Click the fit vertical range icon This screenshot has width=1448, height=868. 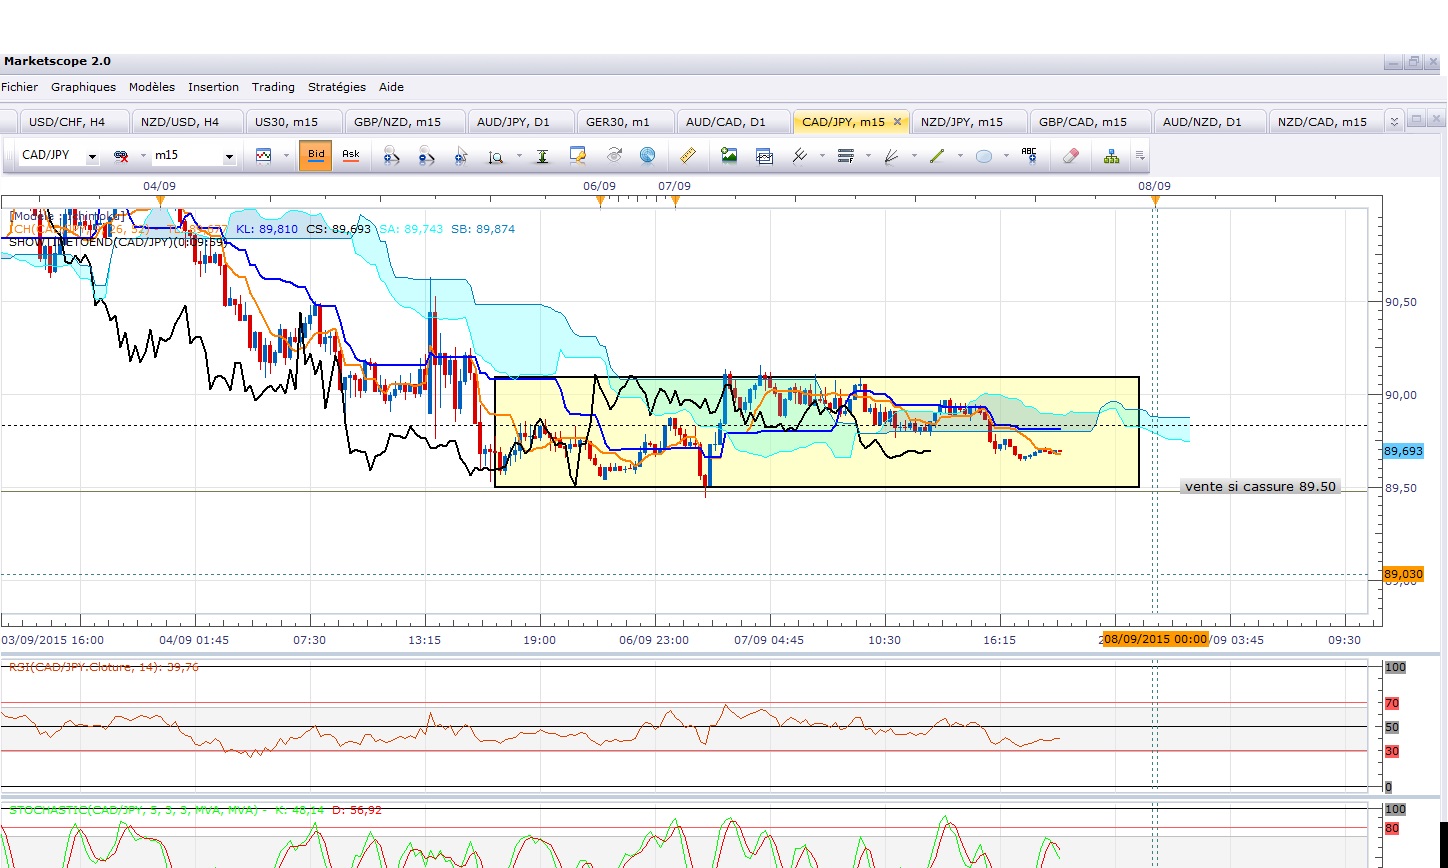[542, 156]
